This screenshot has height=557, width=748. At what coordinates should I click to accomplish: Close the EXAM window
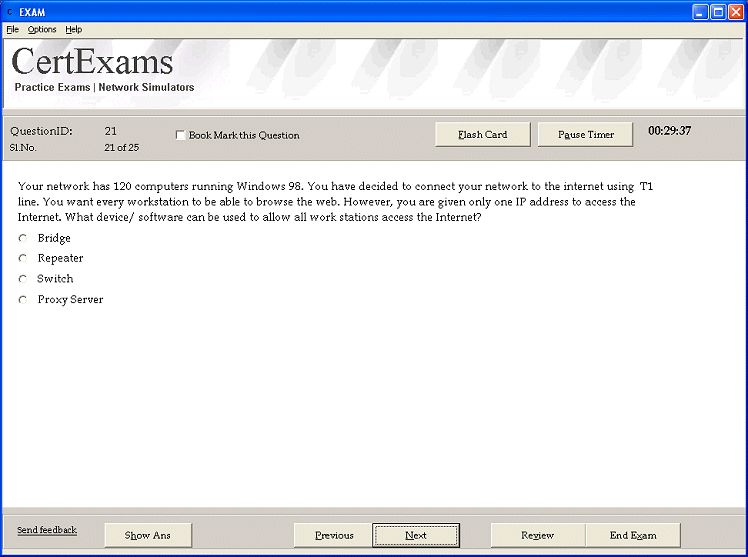736,12
